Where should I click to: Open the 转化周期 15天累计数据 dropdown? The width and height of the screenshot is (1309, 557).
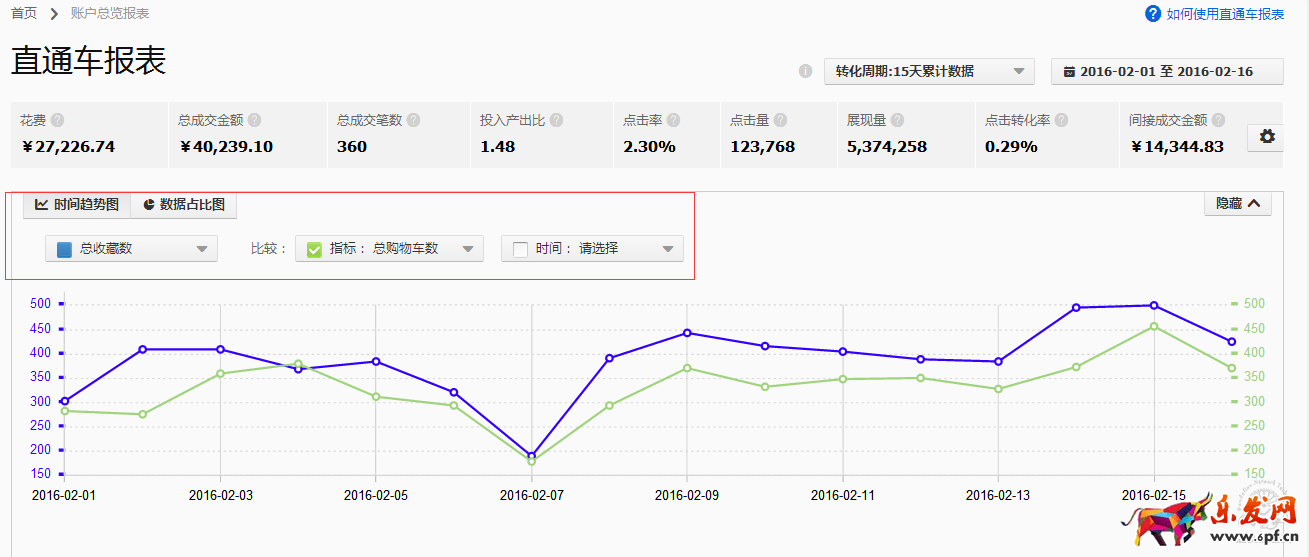point(929,71)
